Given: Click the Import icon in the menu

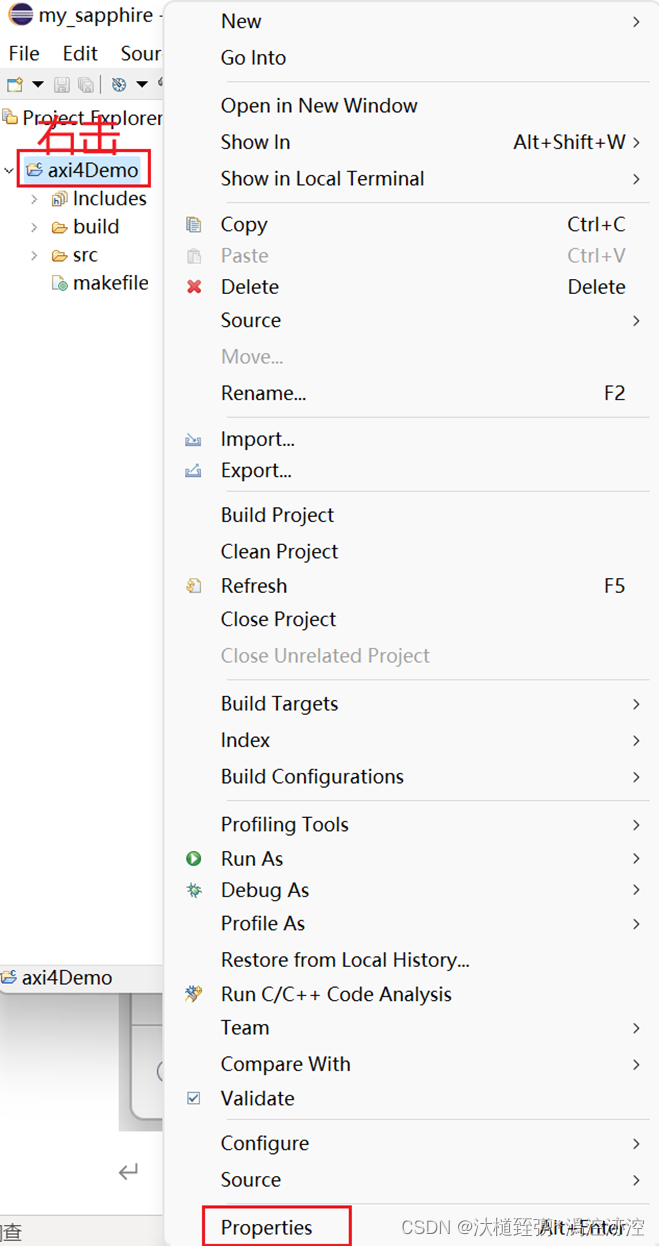Looking at the screenshot, I should click(194, 440).
